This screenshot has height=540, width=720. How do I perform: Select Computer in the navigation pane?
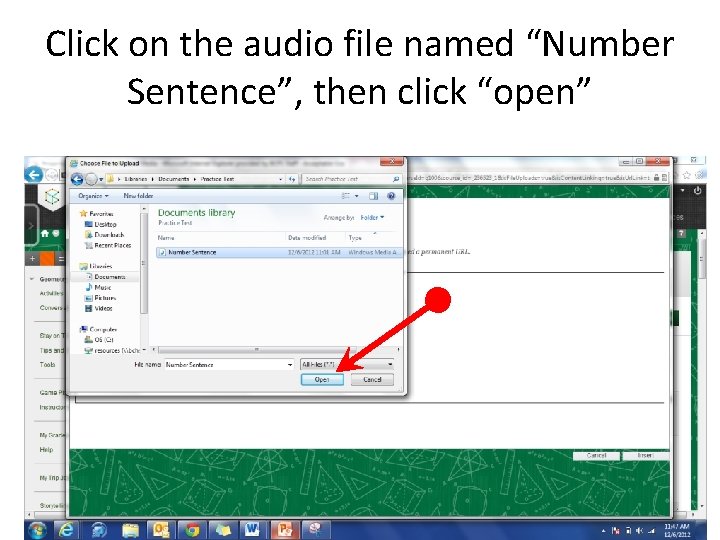pos(98,330)
